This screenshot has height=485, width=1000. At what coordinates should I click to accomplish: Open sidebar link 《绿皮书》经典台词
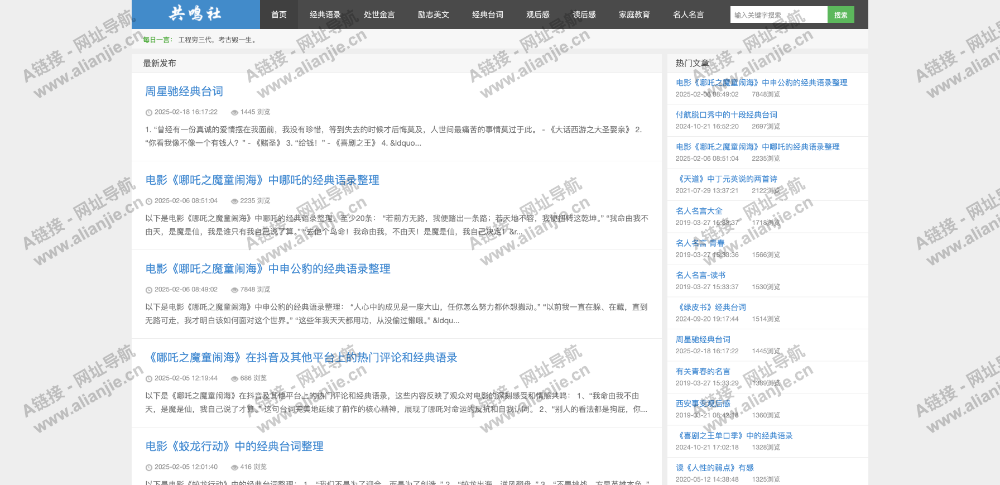point(710,307)
